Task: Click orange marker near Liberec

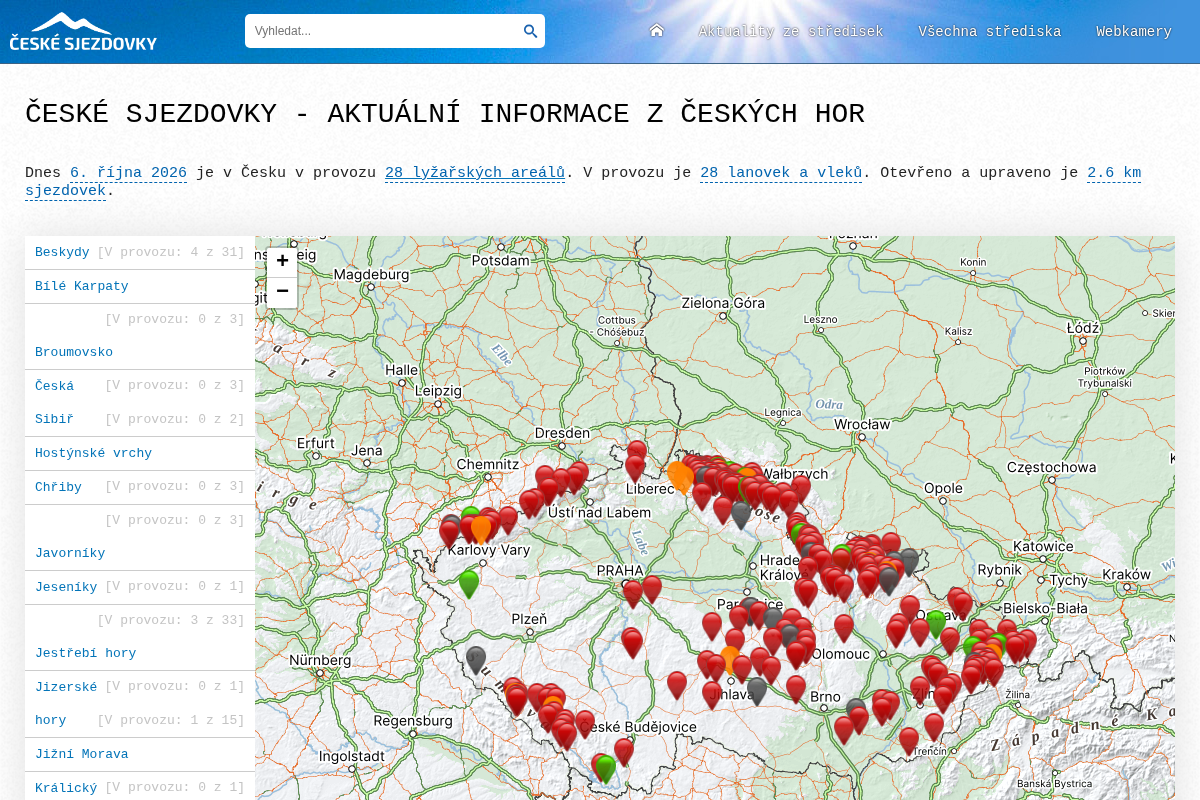Action: coord(680,476)
